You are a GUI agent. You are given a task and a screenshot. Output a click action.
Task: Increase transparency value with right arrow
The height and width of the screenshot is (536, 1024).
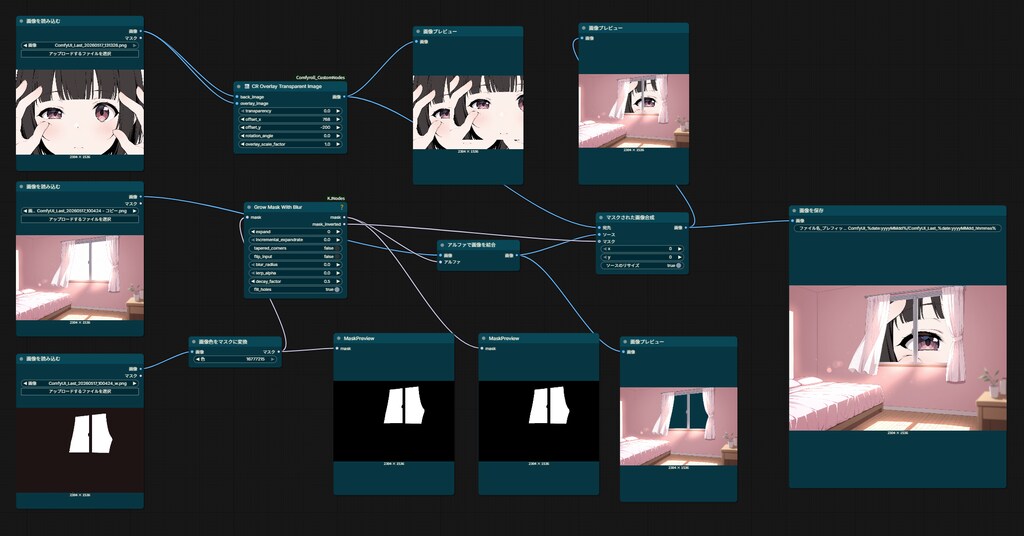338,111
